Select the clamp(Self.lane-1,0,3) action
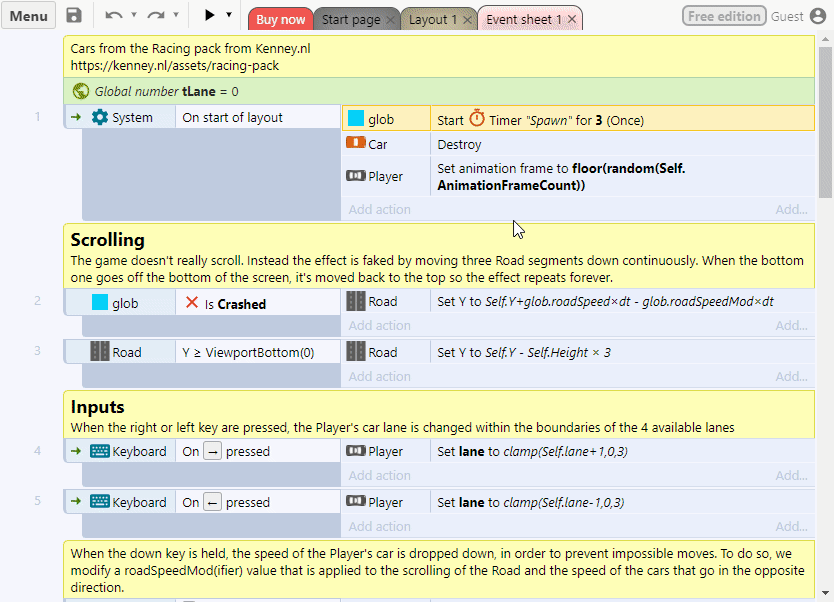The image size is (834, 602). click(x=622, y=503)
